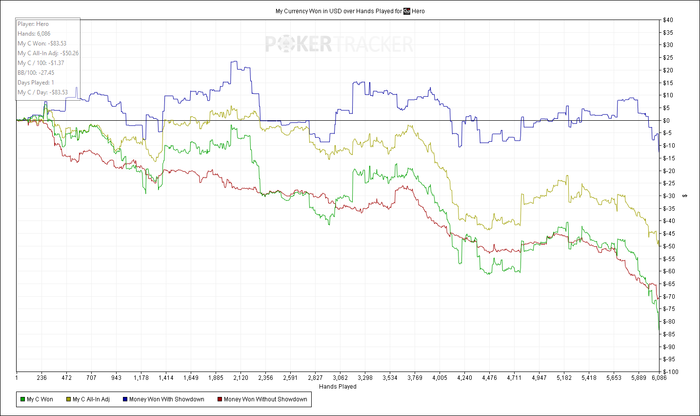Click the 'Days Played: 1' stat line
Image resolution: width=700 pixels, height=416 pixels.
click(x=36, y=83)
